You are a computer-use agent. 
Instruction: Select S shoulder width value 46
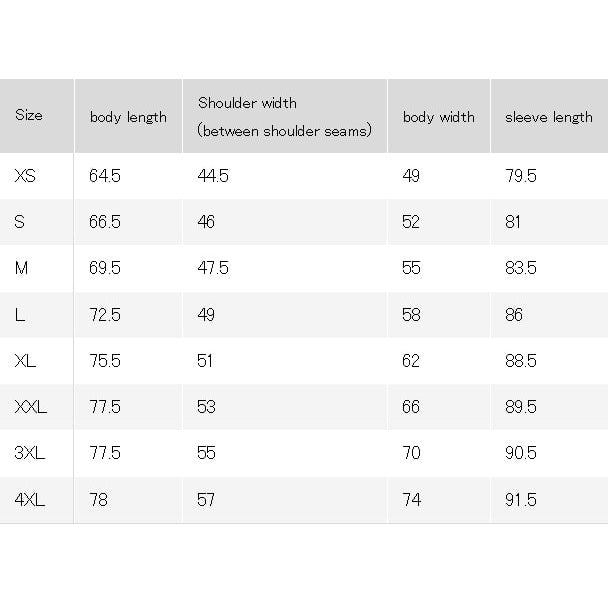click(x=206, y=222)
